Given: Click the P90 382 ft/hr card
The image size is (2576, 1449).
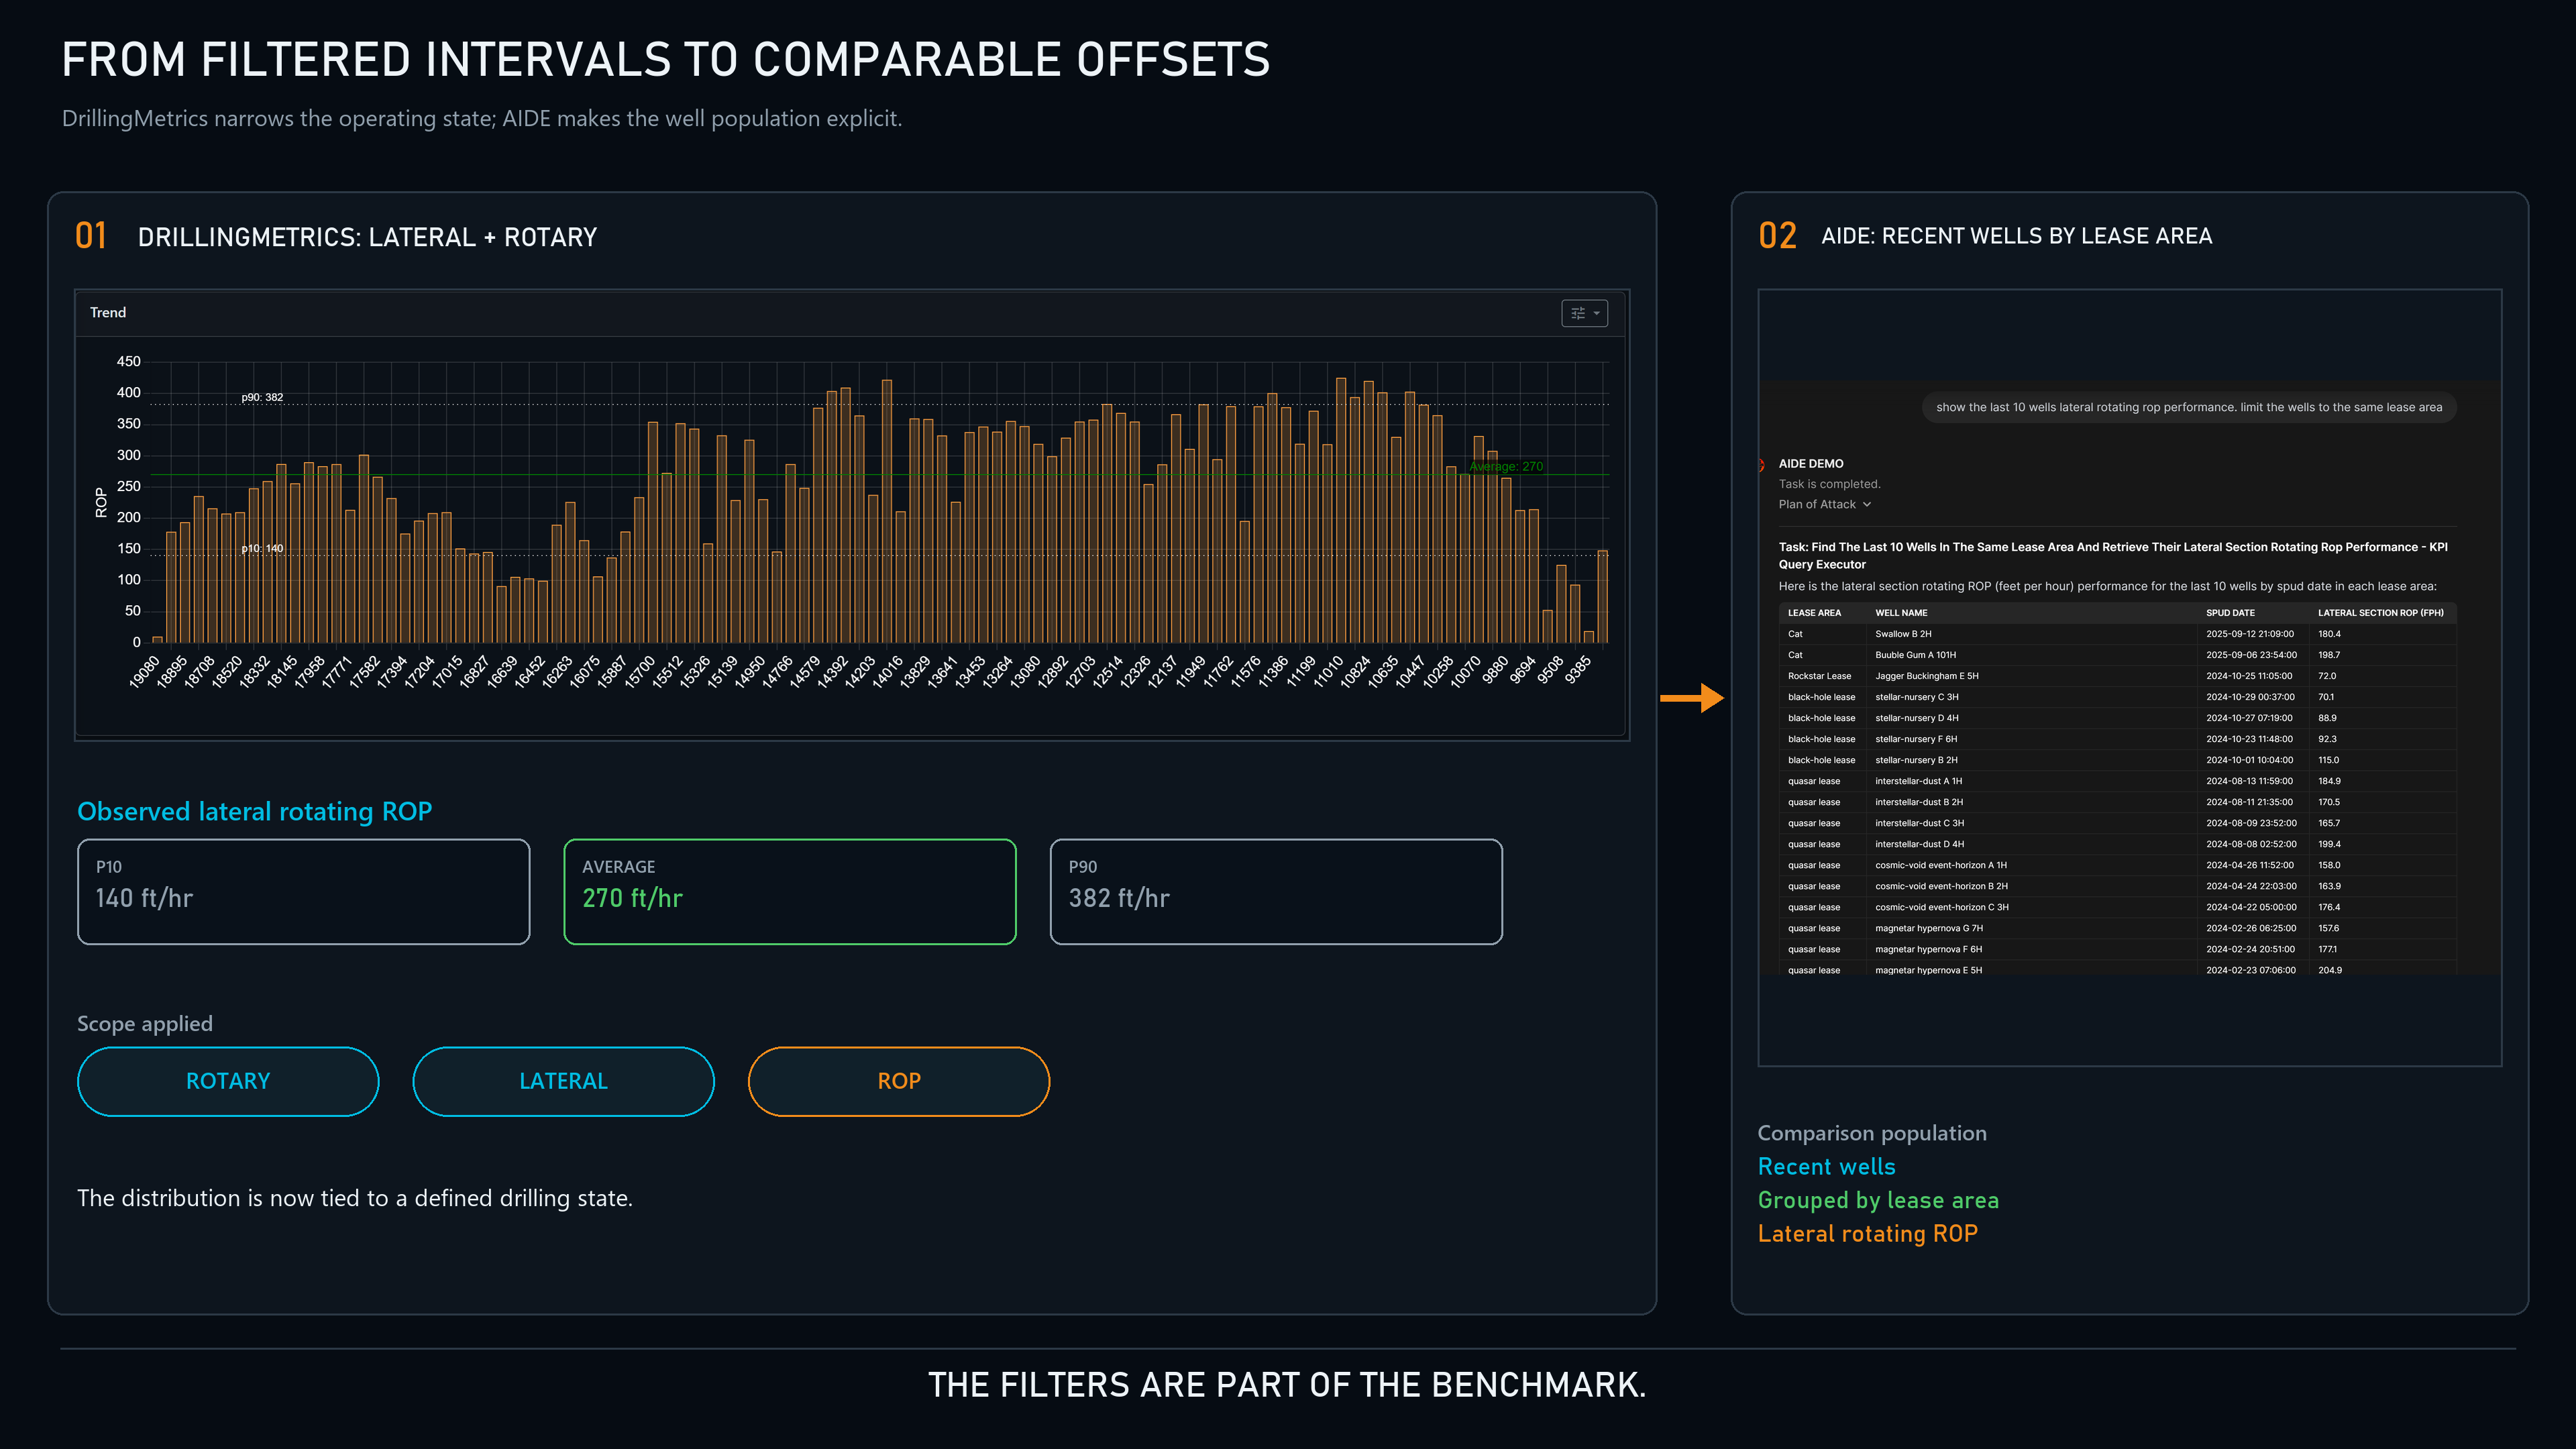Looking at the screenshot, I should [1276, 891].
